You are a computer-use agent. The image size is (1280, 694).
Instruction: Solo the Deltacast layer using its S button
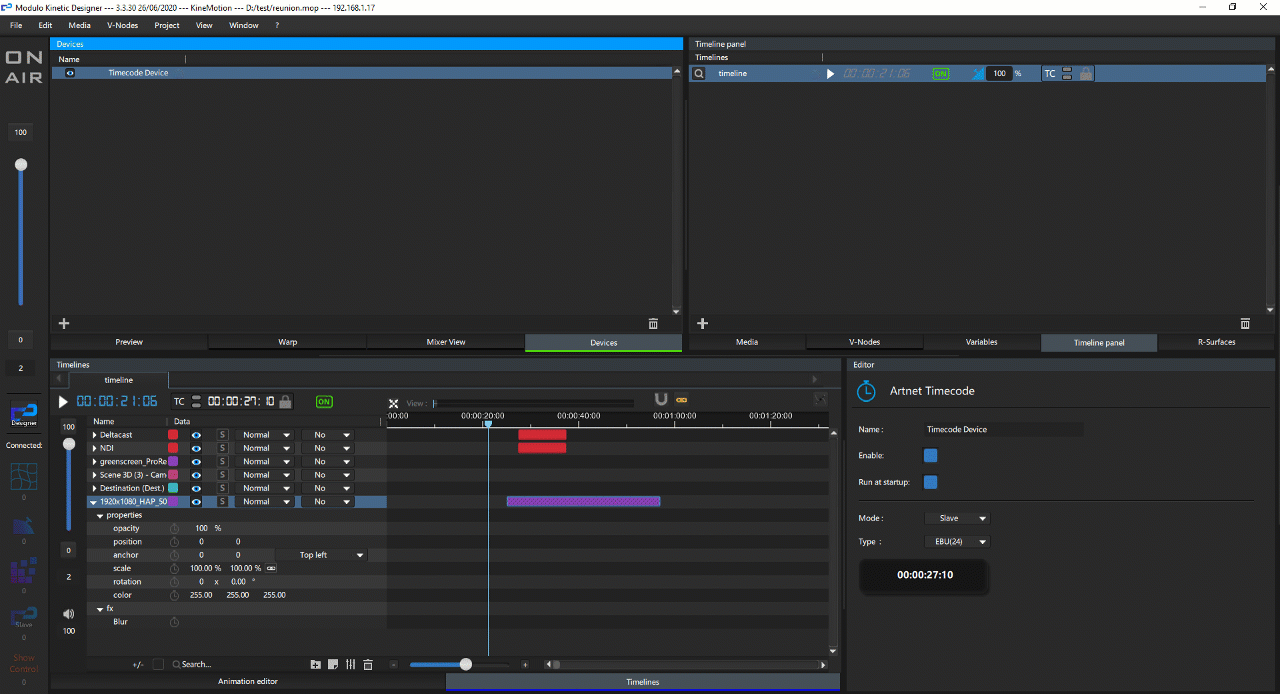(x=221, y=434)
